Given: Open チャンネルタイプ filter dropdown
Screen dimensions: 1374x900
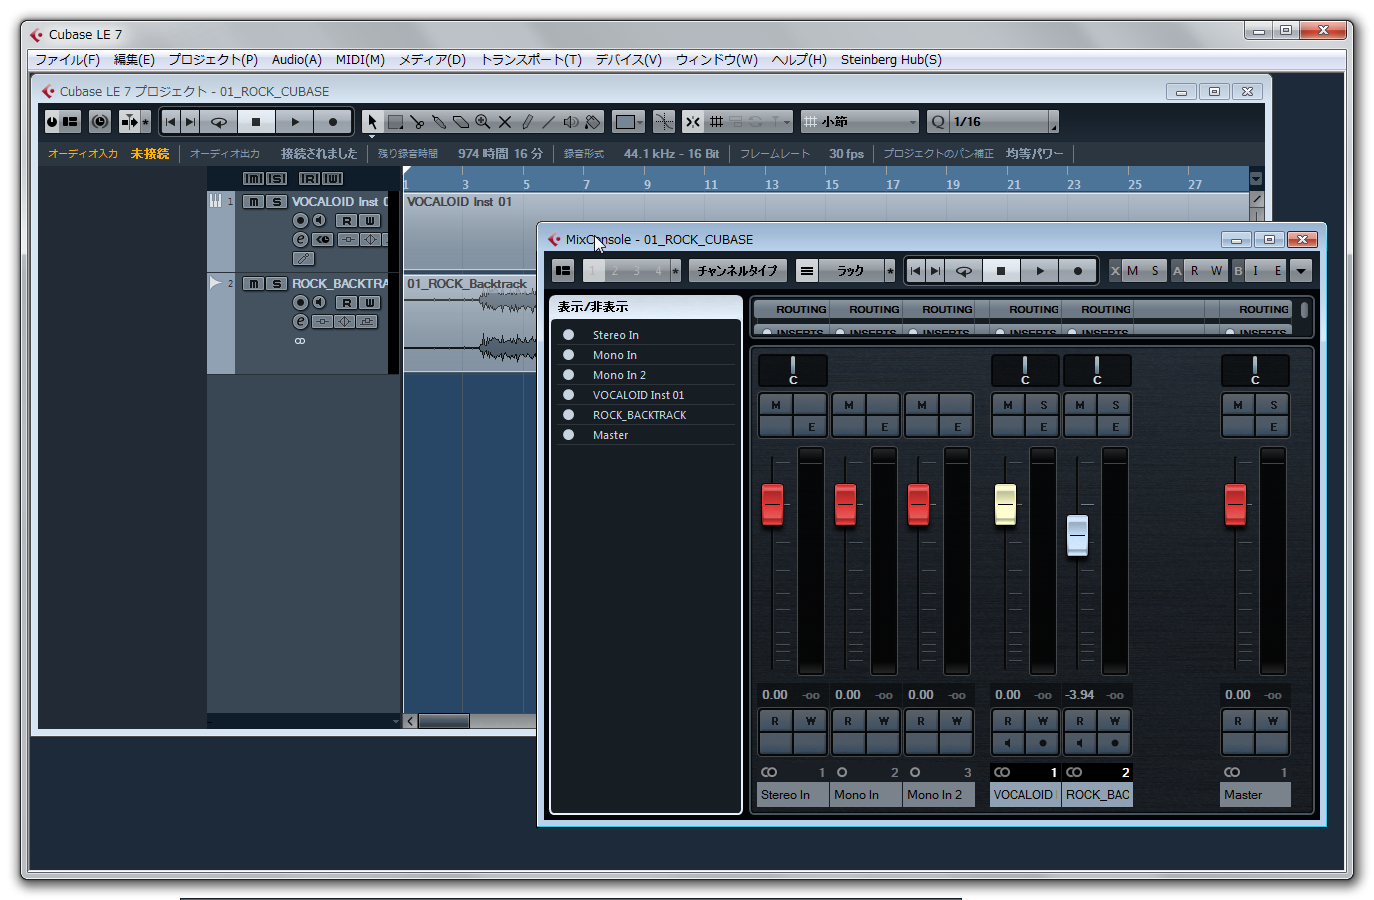Looking at the screenshot, I should click(738, 270).
